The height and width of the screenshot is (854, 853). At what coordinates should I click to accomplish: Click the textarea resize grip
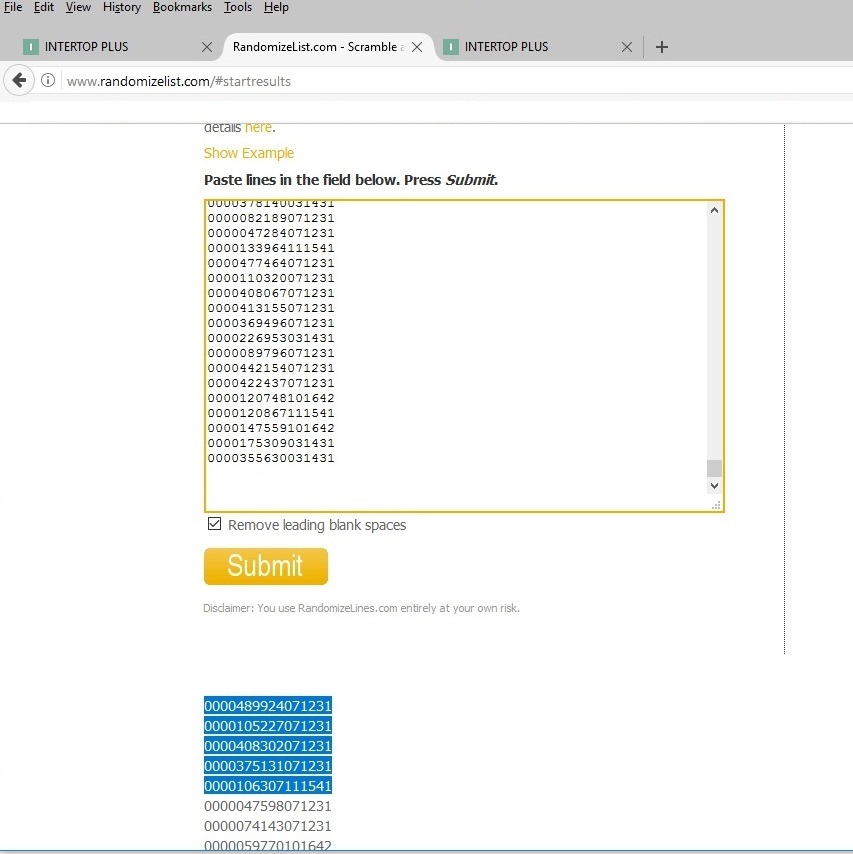point(716,505)
